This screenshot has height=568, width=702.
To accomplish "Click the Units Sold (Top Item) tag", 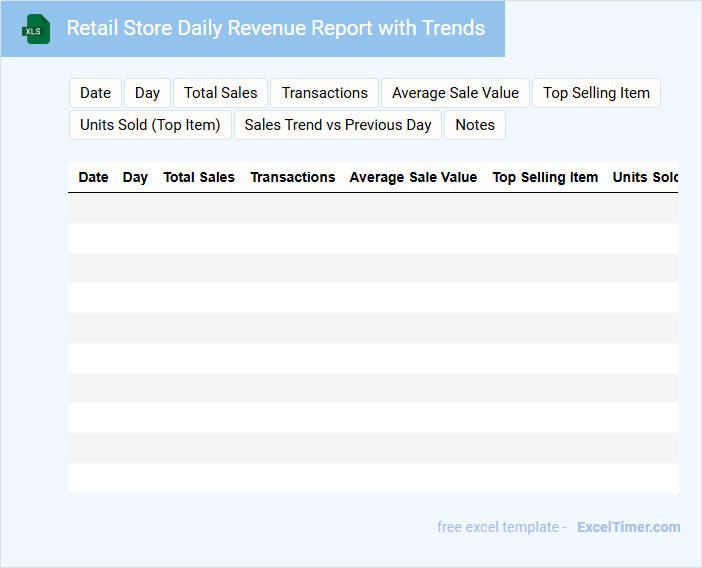I will click(x=150, y=125).
